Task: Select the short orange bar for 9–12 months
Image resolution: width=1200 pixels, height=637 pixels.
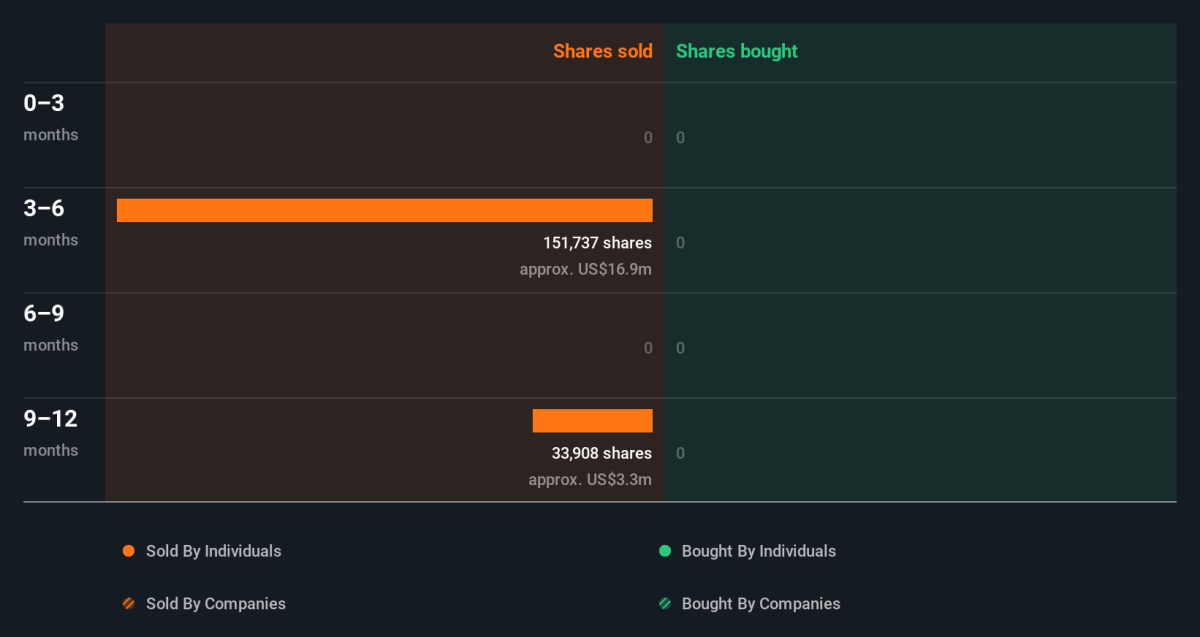Action: pos(592,421)
